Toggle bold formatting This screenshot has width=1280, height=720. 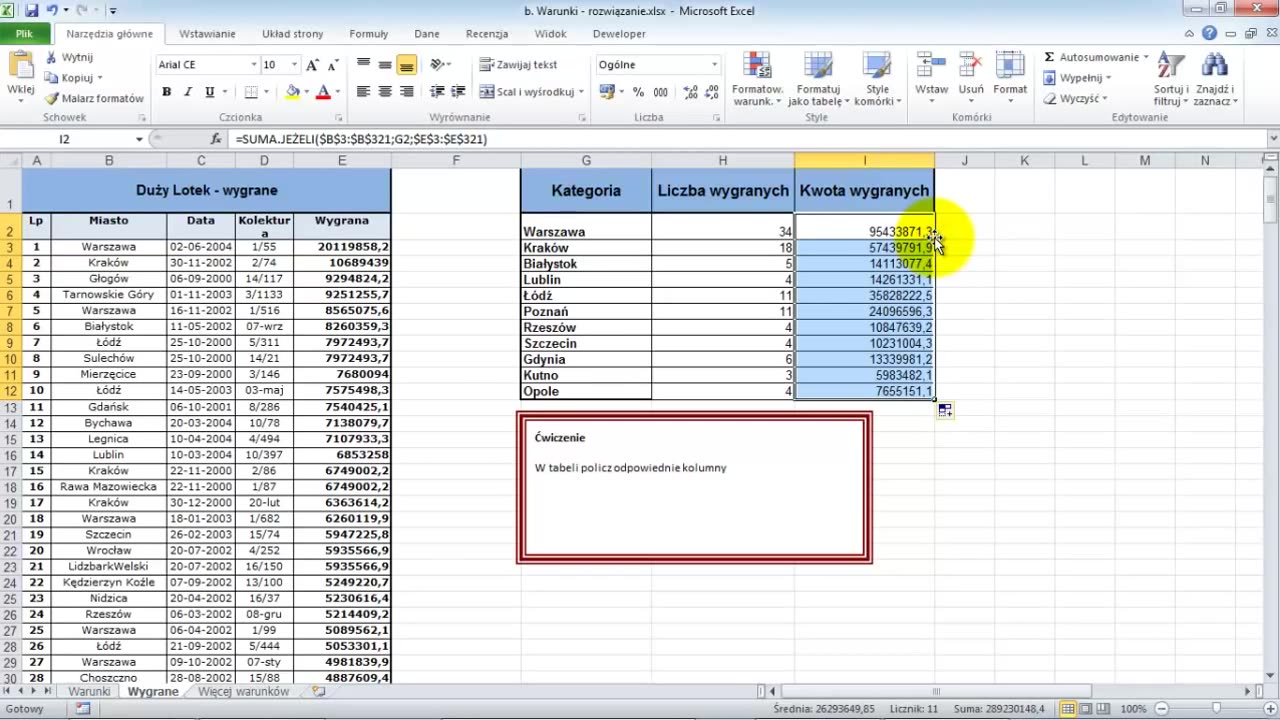166,92
